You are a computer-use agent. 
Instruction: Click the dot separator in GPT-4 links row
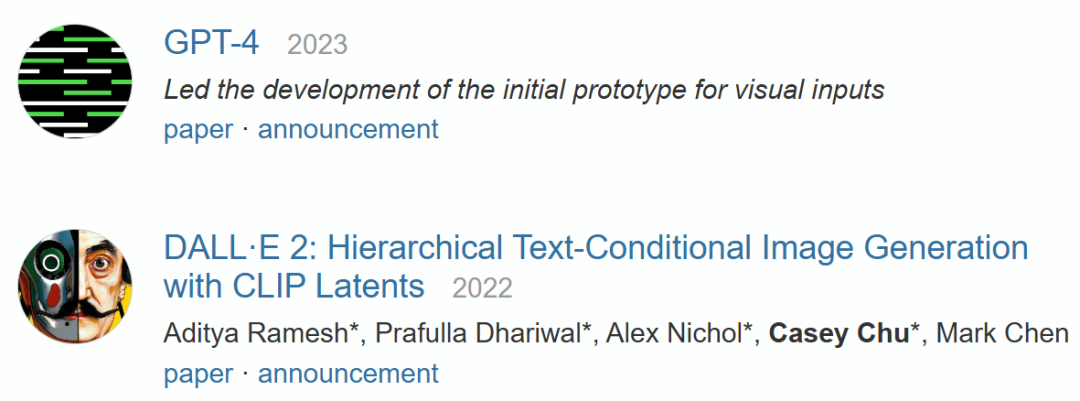pyautogui.click(x=246, y=130)
